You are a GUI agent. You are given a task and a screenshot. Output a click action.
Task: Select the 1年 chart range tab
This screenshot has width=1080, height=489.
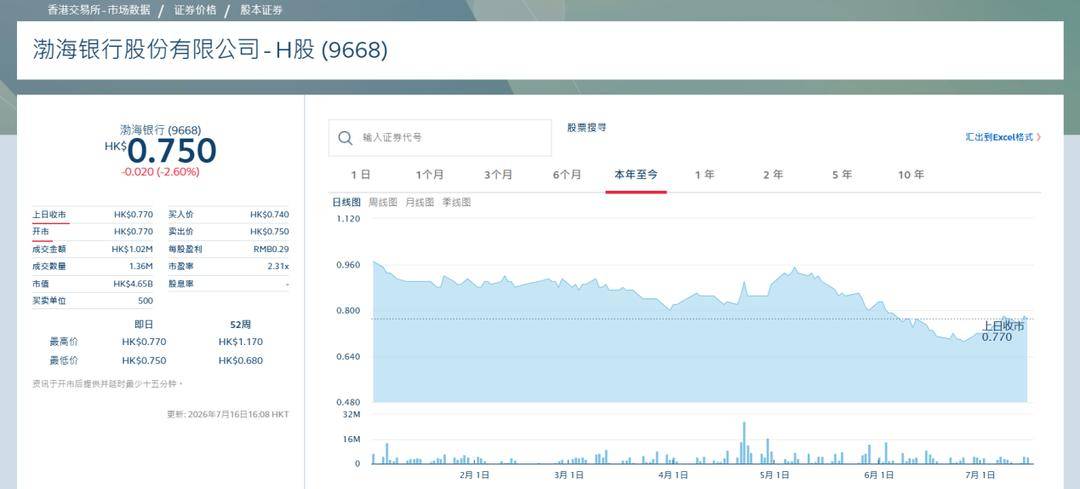coord(705,175)
